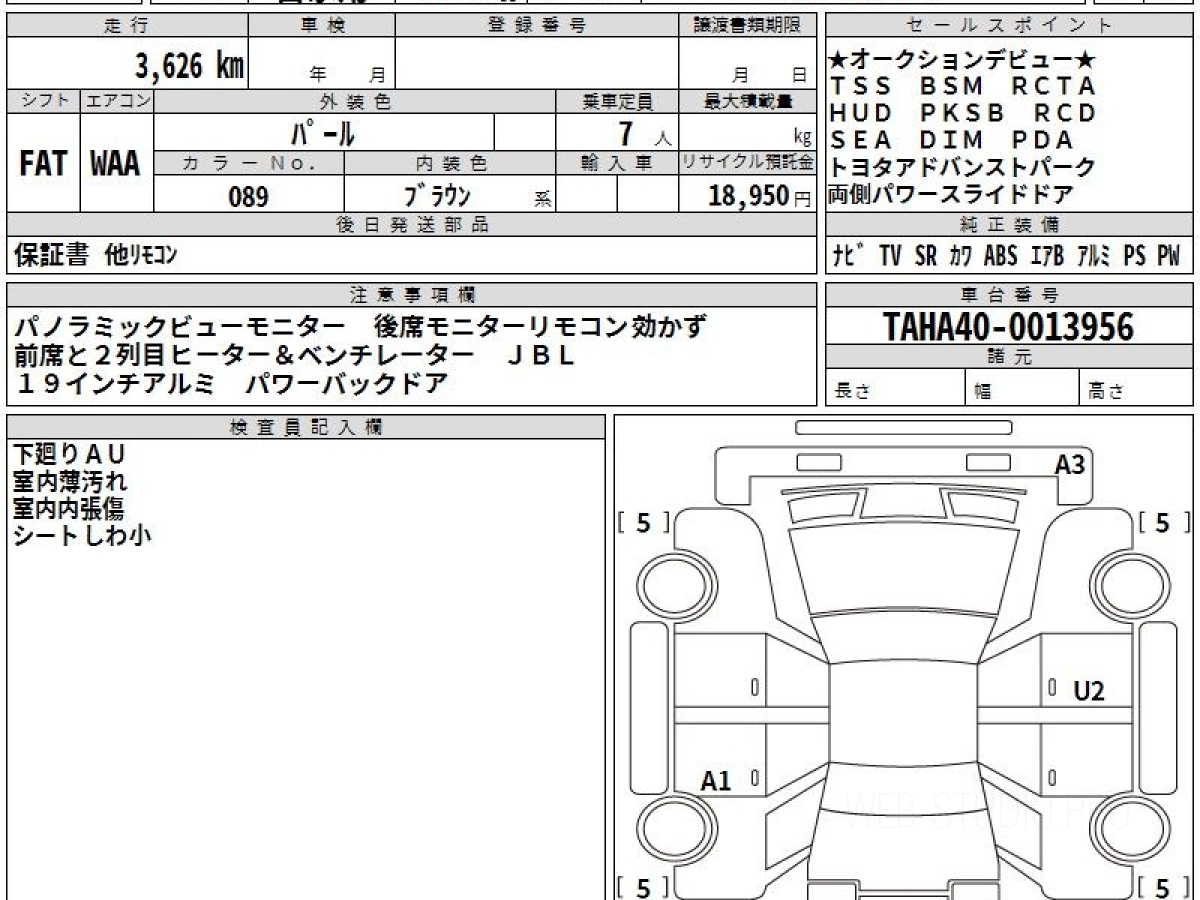Select the 高さ dimension cell
1200x900 pixels.
[1136, 387]
